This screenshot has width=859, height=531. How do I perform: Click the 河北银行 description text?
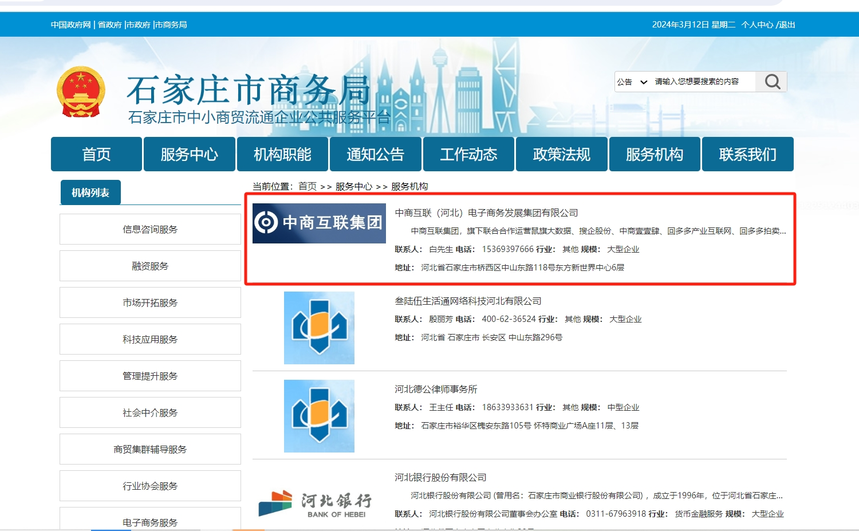(597, 495)
